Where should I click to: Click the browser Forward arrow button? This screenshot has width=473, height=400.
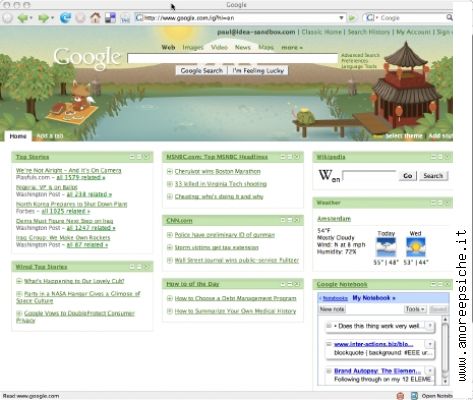(x=43, y=18)
